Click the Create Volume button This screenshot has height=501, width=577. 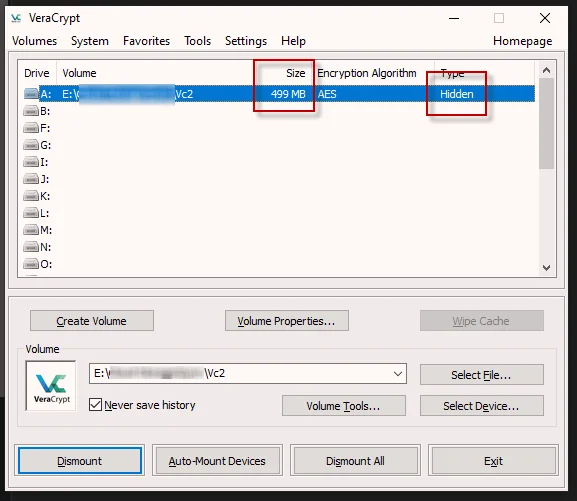tap(92, 321)
